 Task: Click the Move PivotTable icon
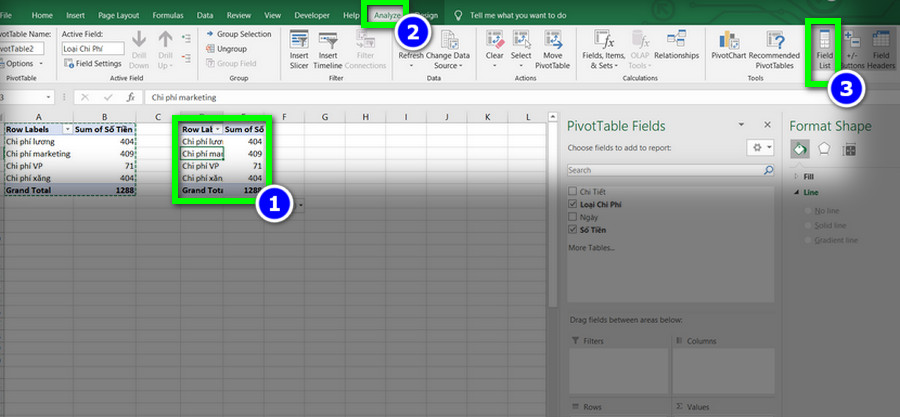click(x=553, y=40)
